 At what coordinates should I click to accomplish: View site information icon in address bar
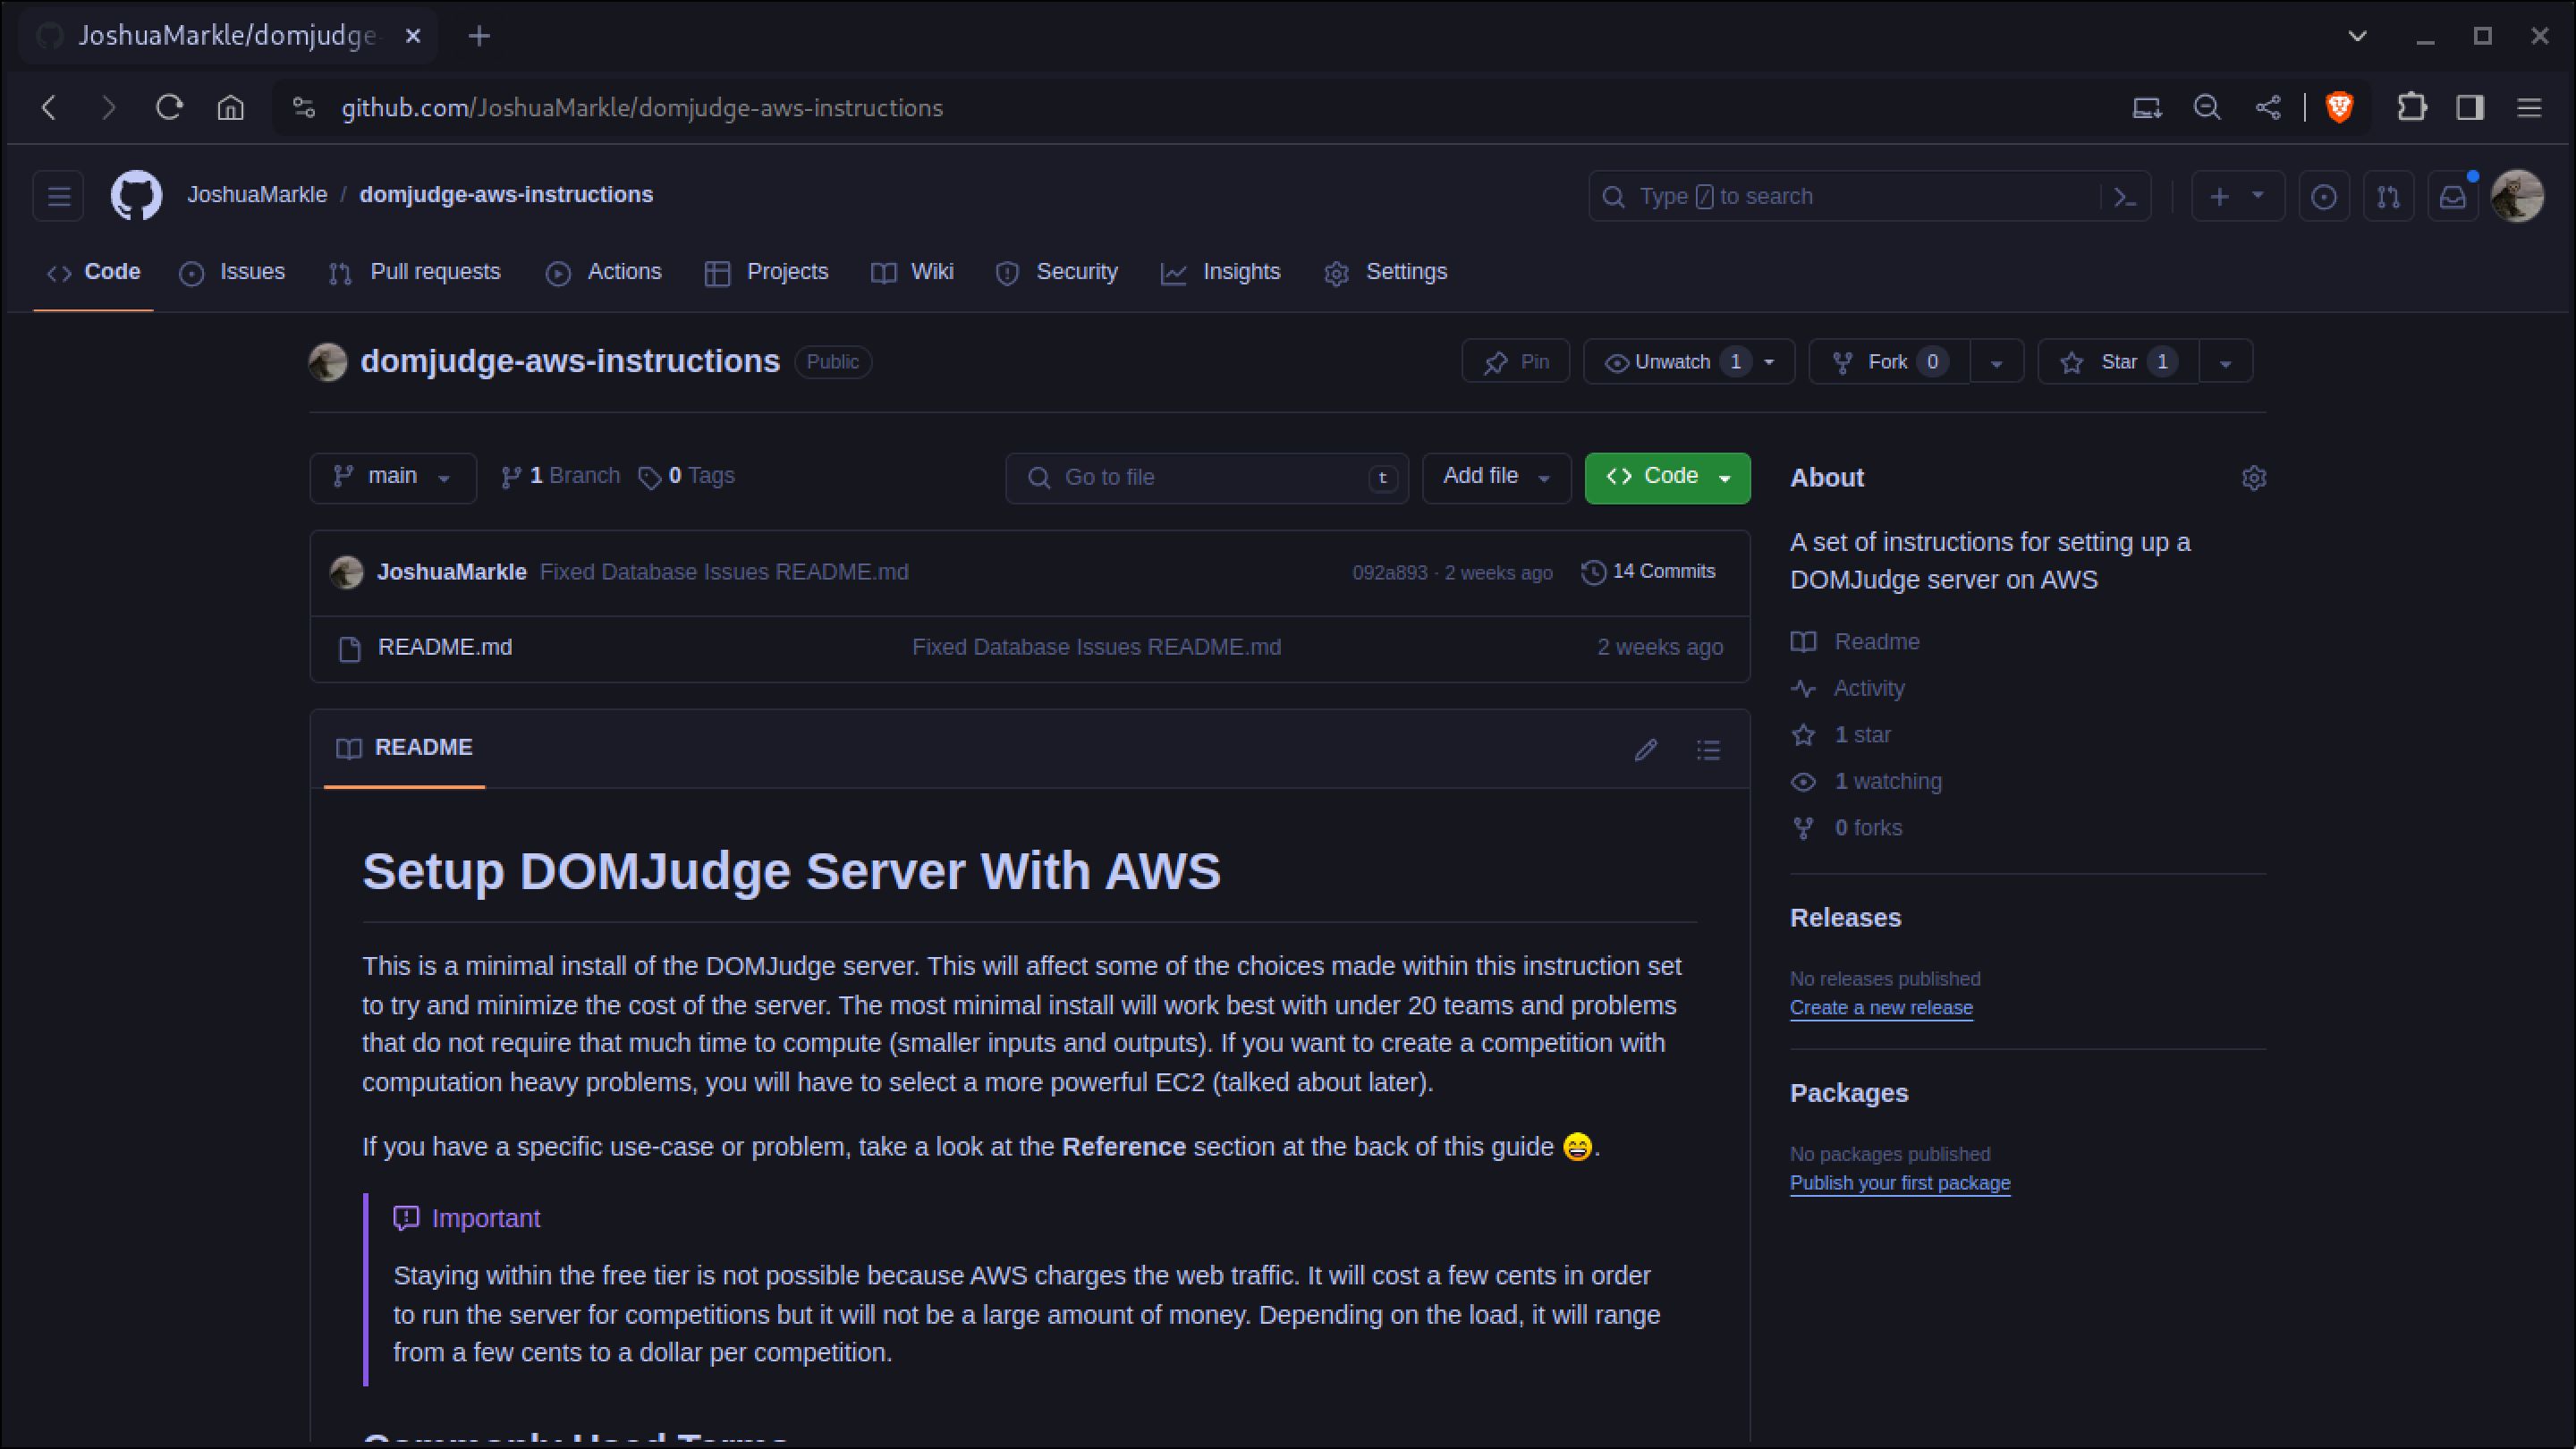pyautogui.click(x=303, y=107)
